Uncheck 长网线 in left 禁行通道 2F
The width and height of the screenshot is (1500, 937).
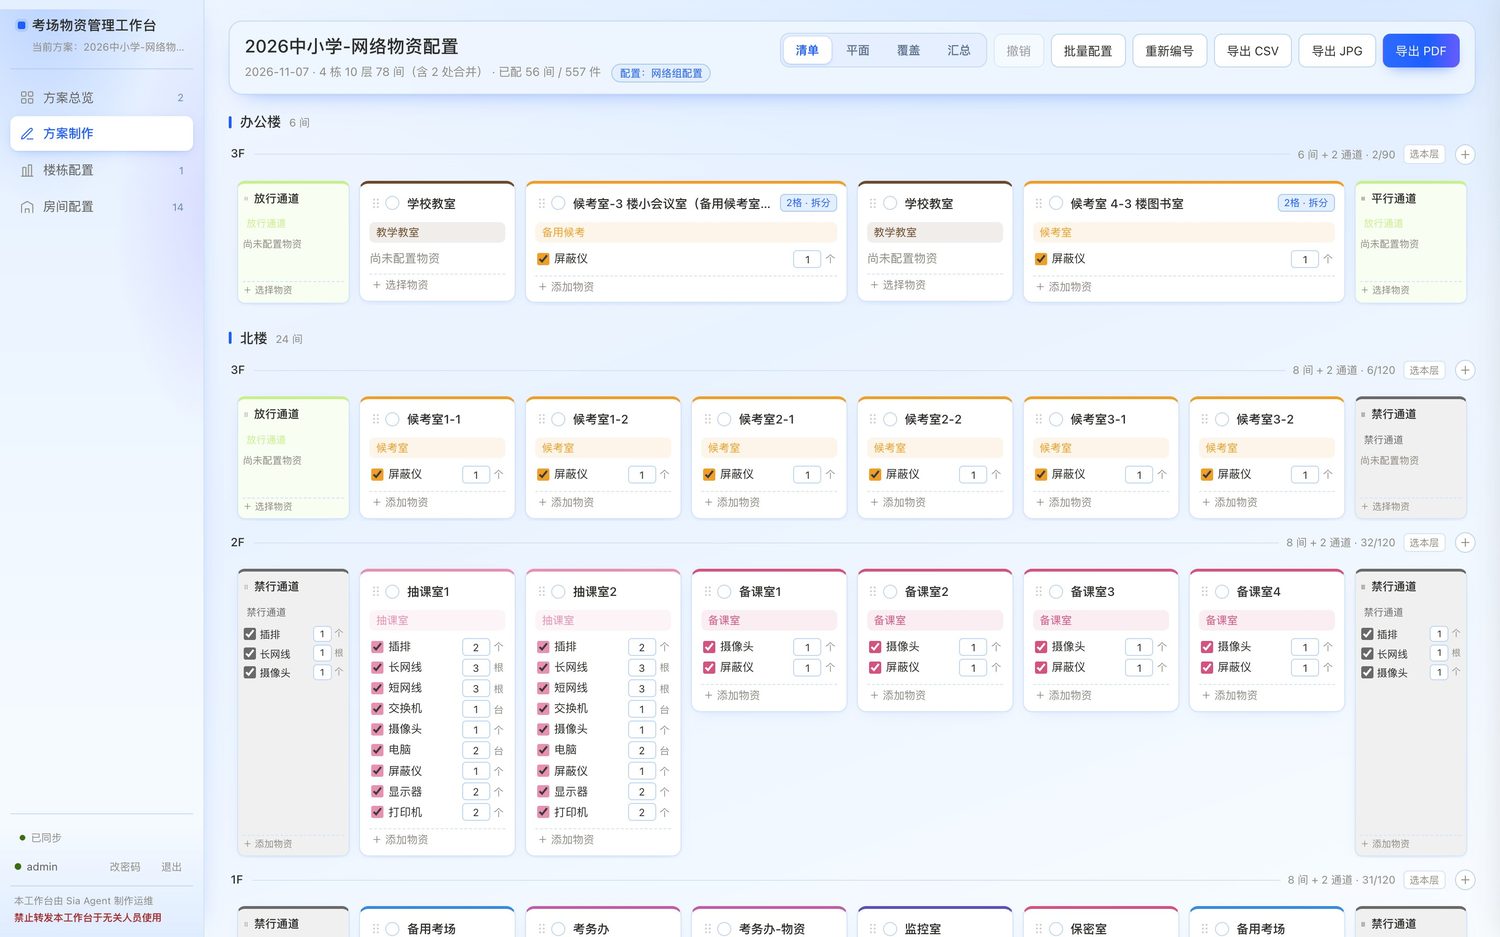[x=250, y=654]
